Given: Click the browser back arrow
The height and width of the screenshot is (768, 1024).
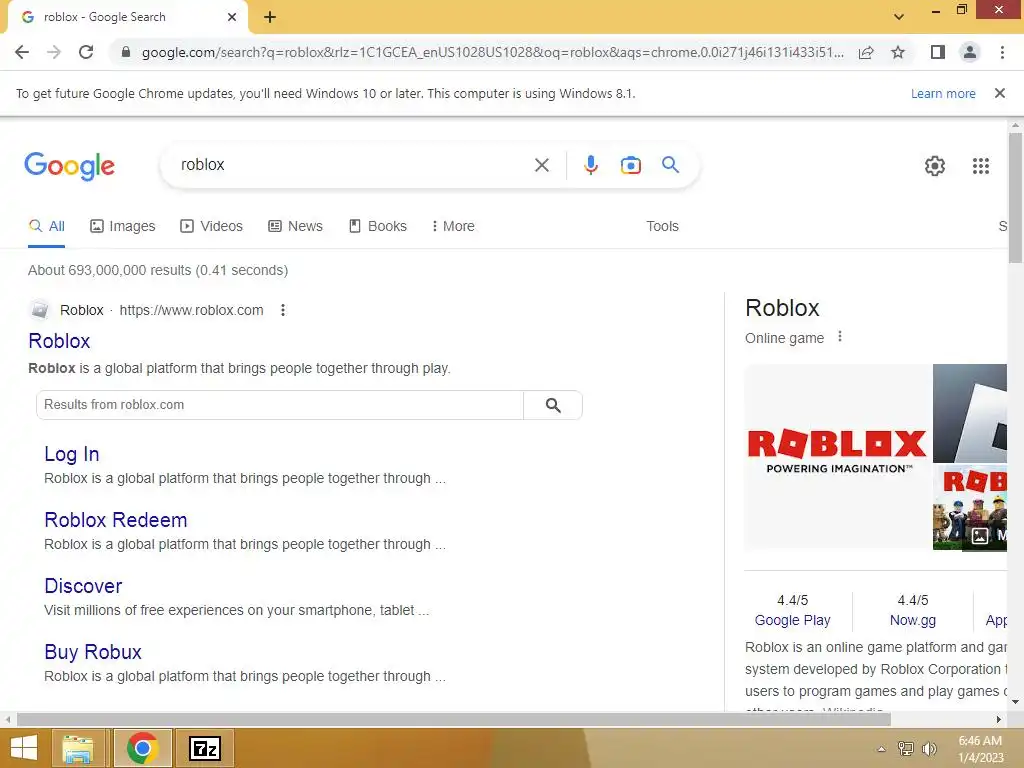Looking at the screenshot, I should pyautogui.click(x=22, y=52).
